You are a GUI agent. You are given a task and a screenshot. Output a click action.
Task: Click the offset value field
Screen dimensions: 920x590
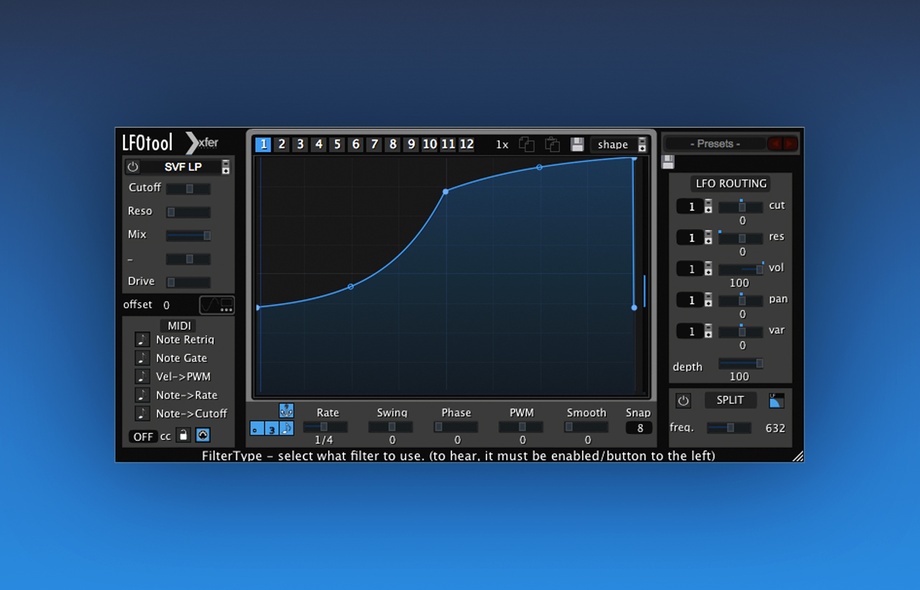pyautogui.click(x=167, y=305)
